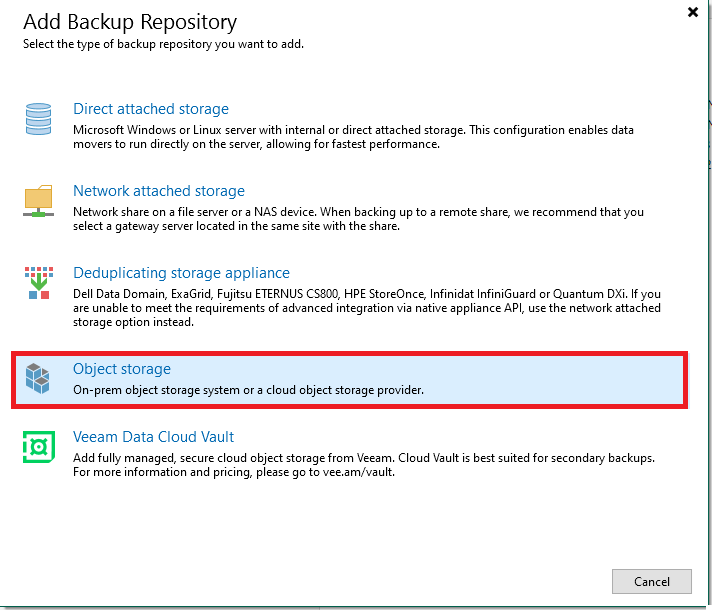The image size is (712, 610).
Task: Close the dialog with the X button
Action: (x=692, y=12)
